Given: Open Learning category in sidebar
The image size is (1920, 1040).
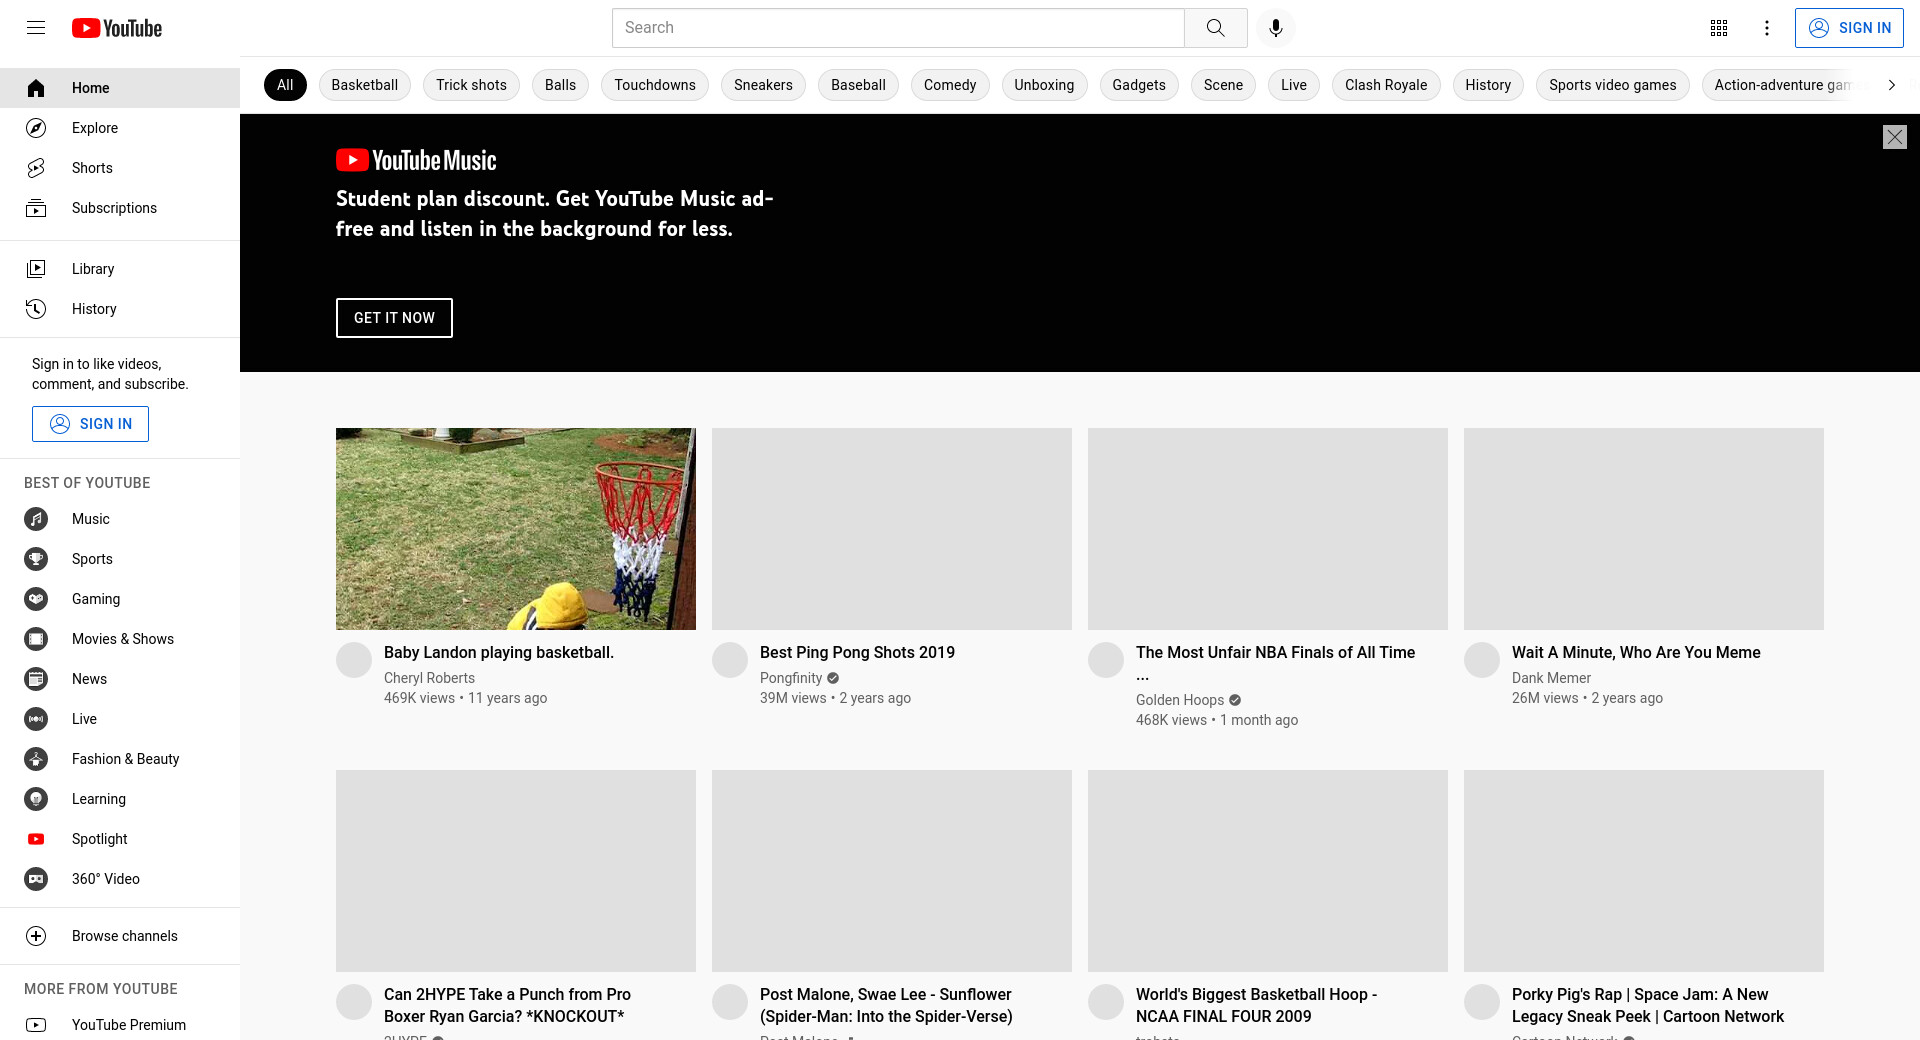Looking at the screenshot, I should (120, 799).
